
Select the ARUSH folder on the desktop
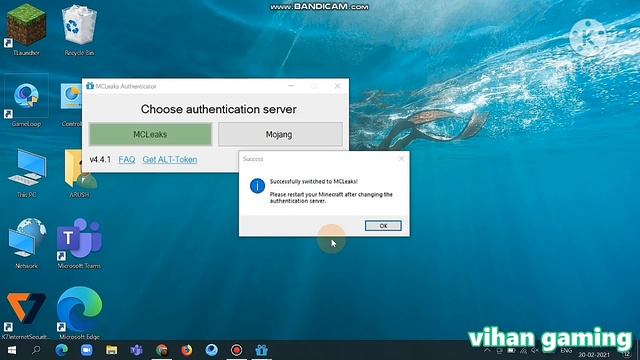[79, 174]
